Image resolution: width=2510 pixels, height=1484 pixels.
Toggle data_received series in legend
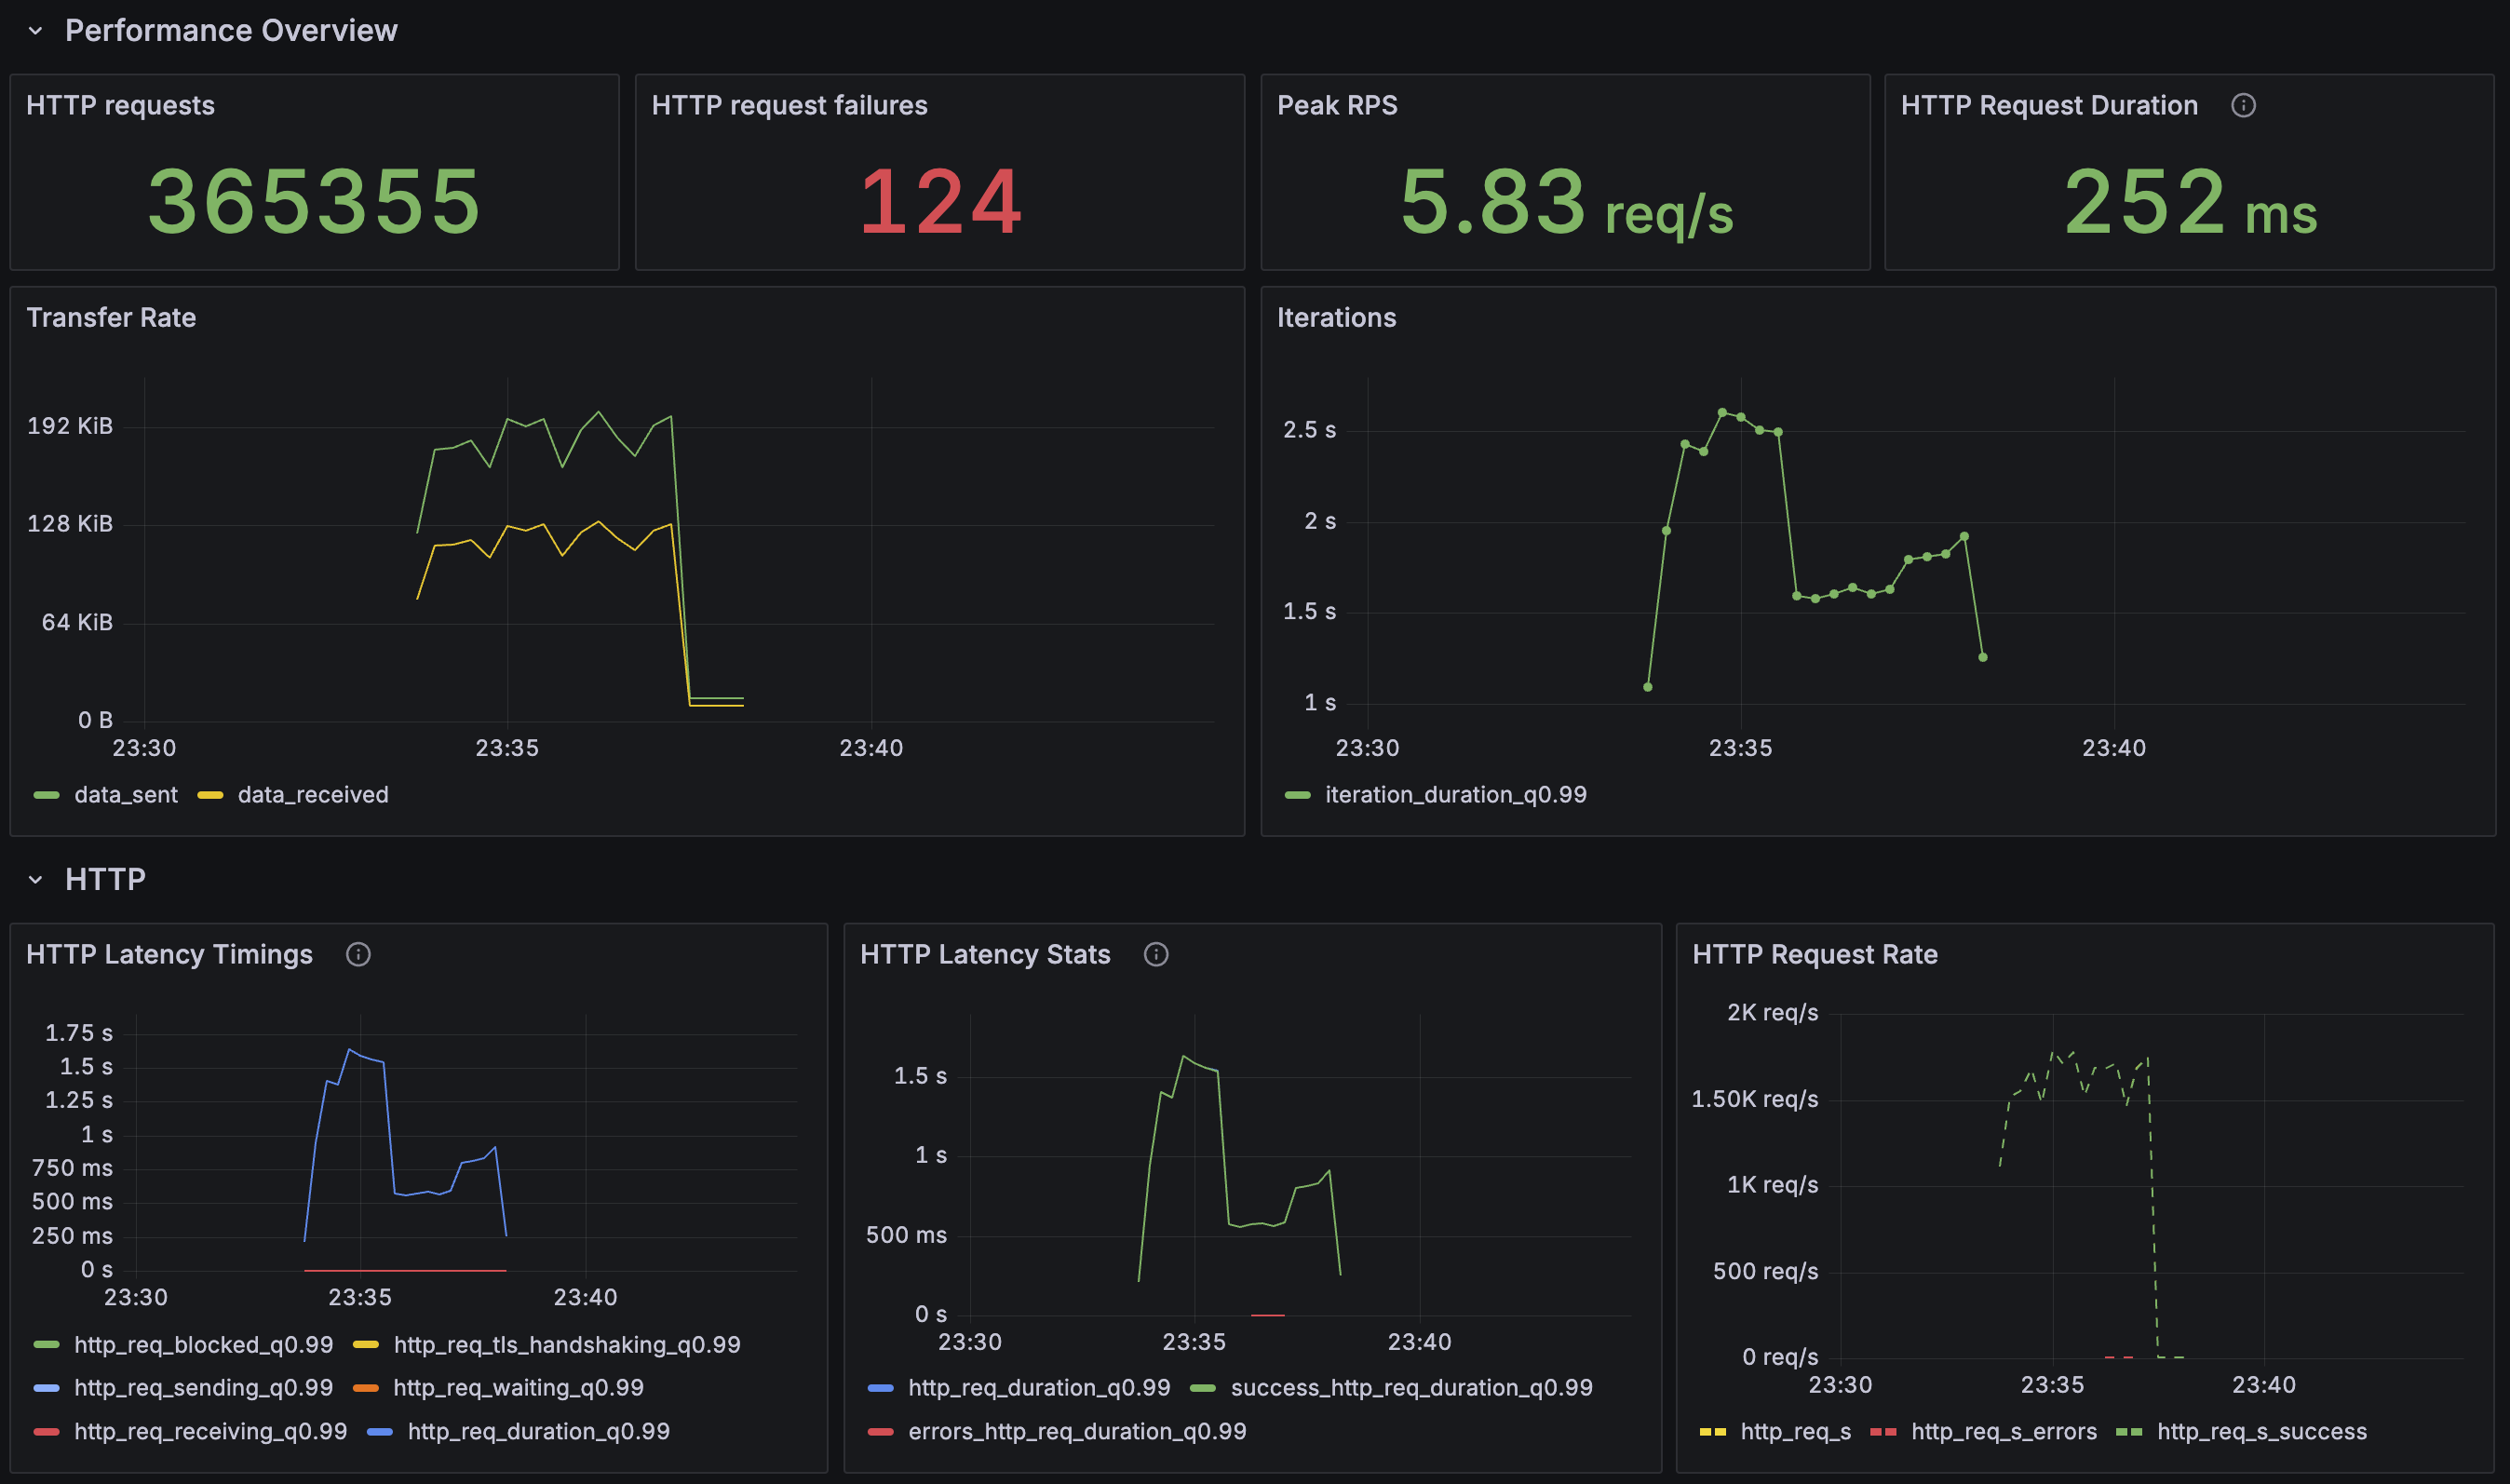click(x=312, y=794)
